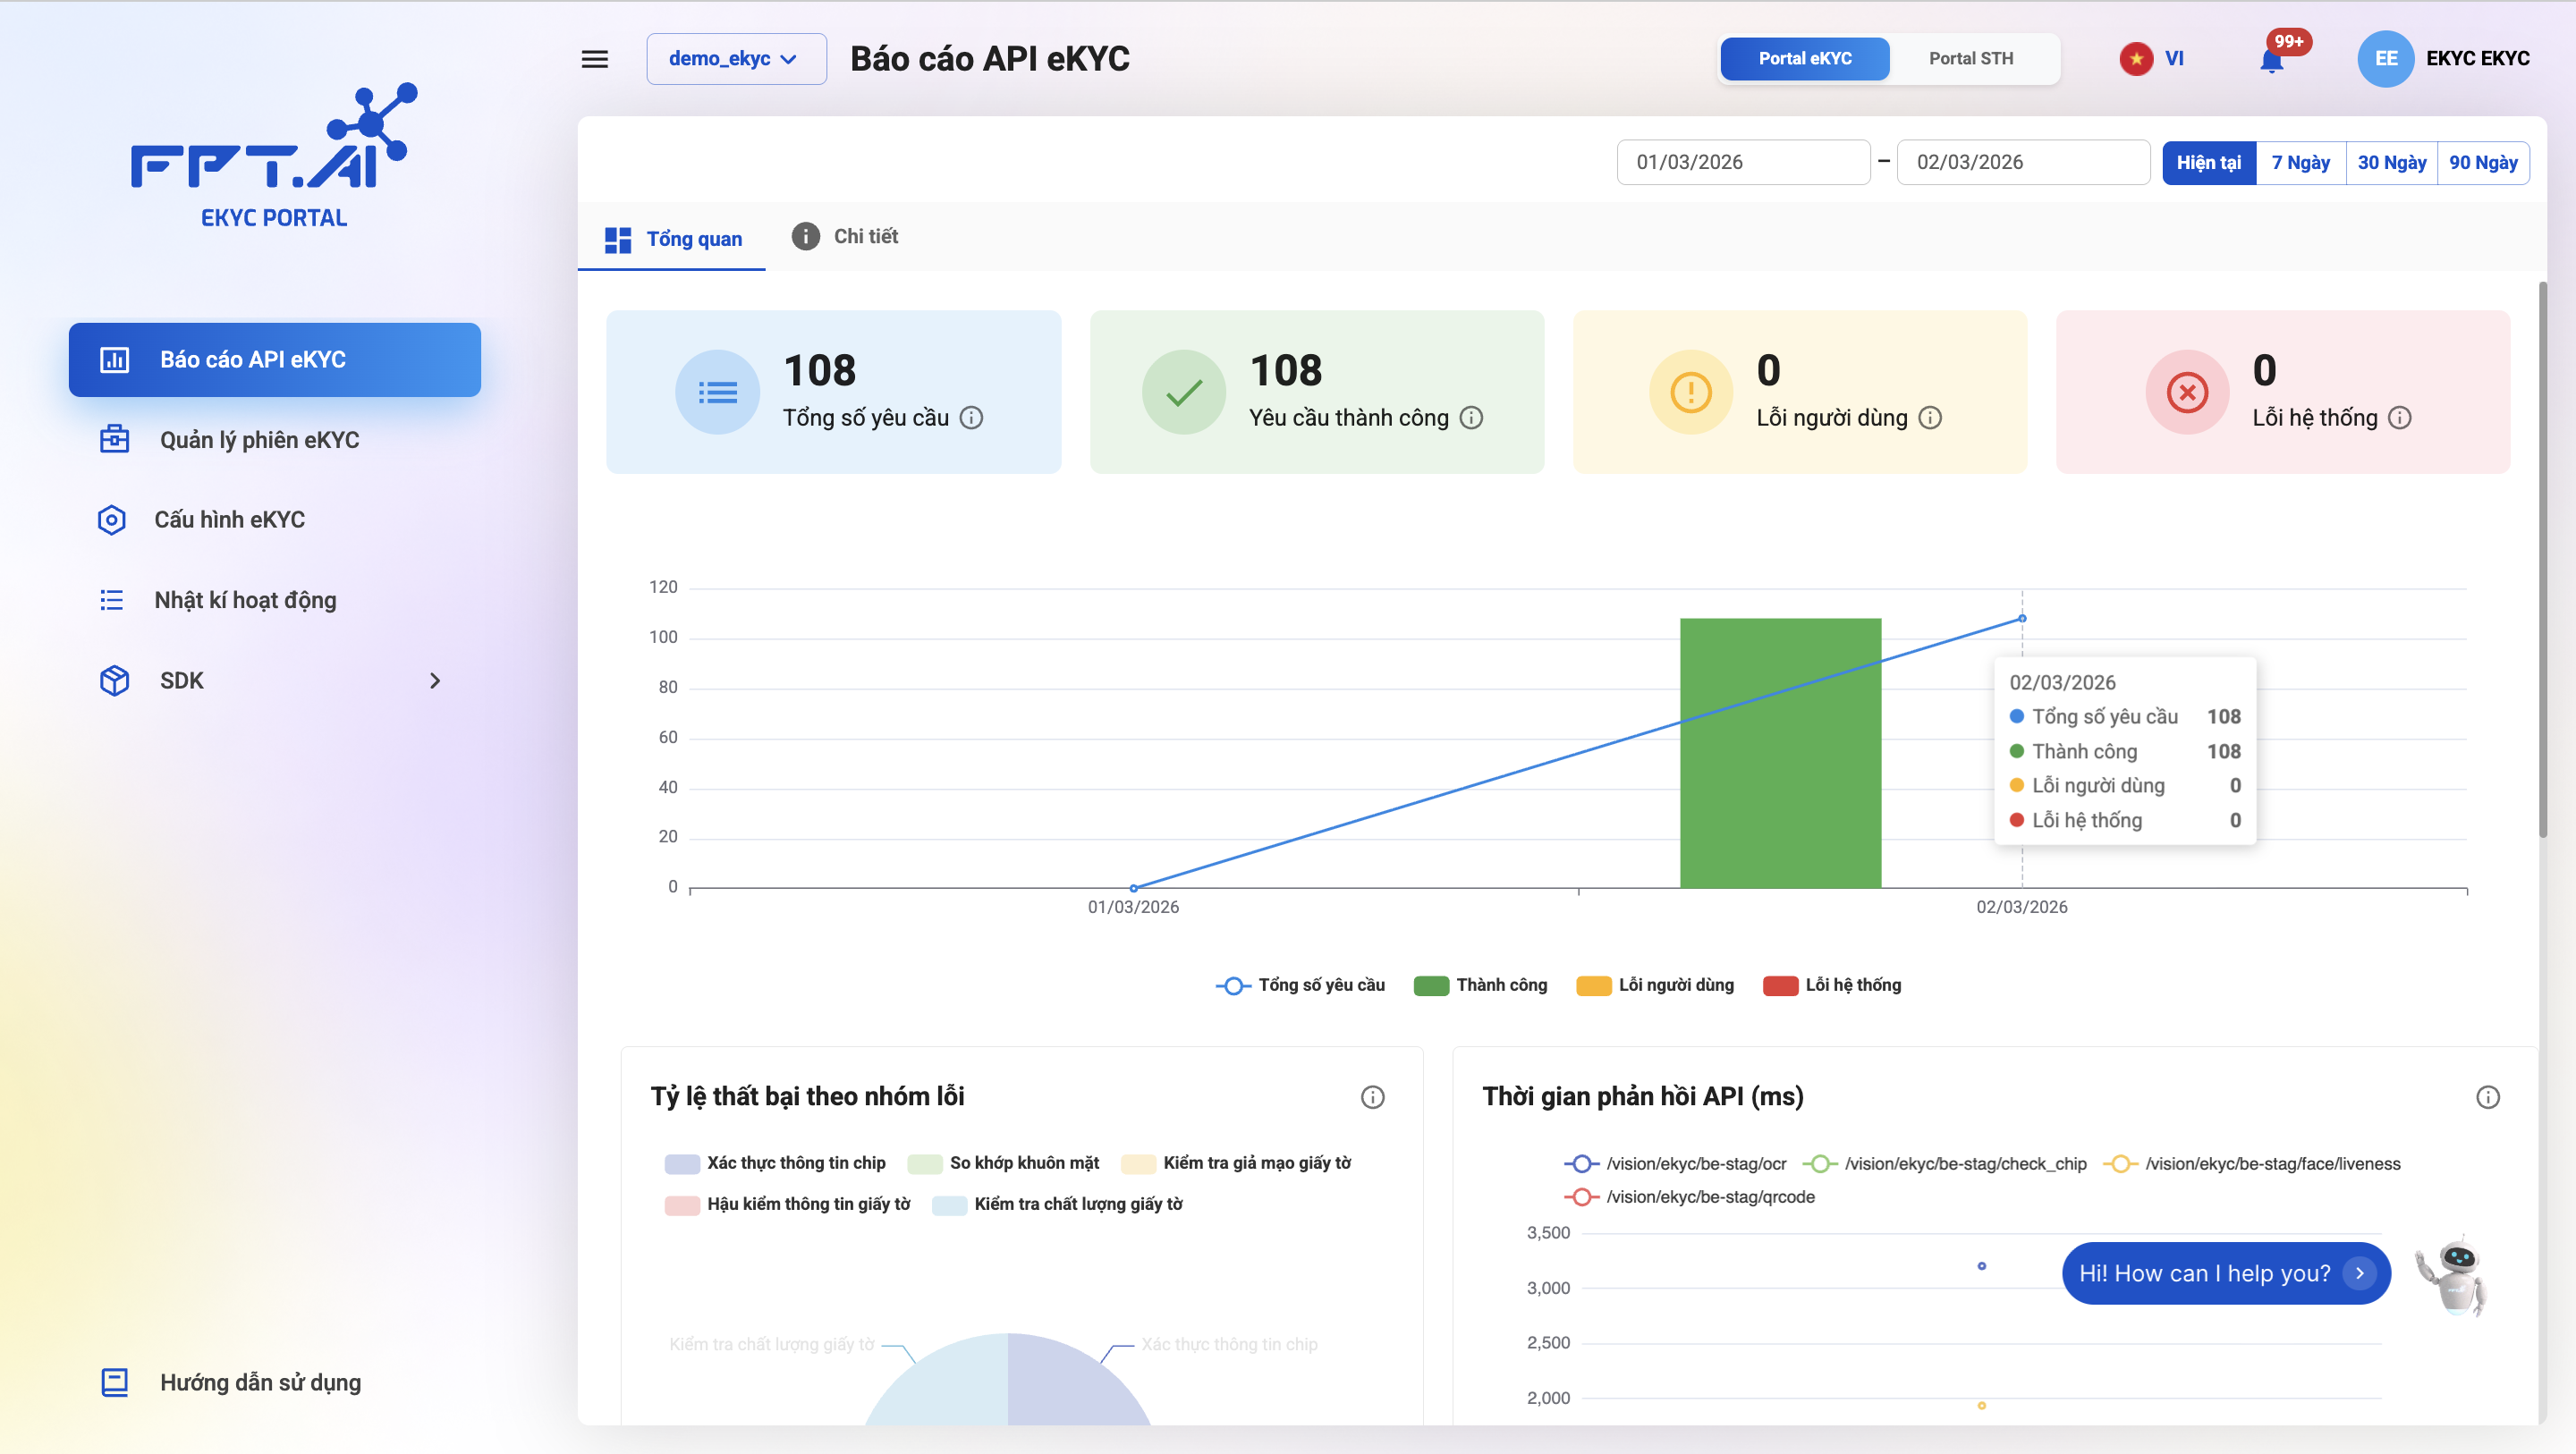Toggle Xác thực thông tin chip legend
The height and width of the screenshot is (1454, 2576).
click(775, 1164)
